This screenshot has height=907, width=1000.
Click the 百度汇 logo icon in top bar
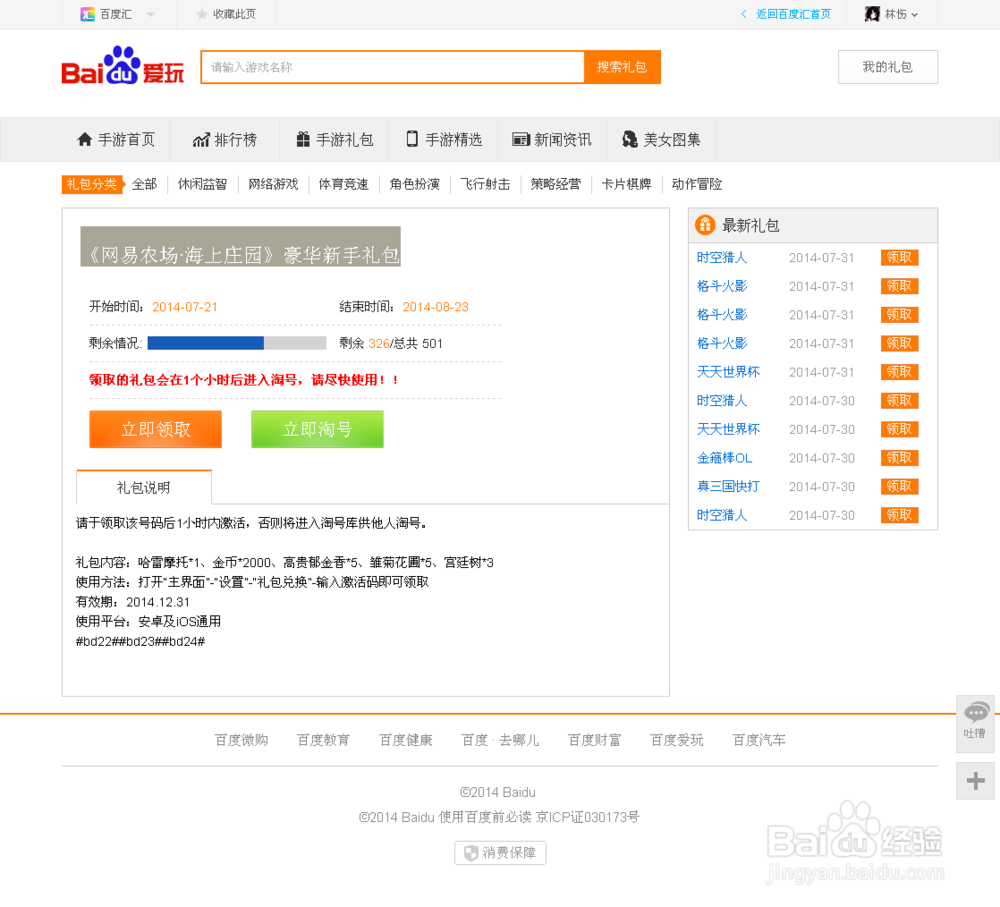(87, 14)
